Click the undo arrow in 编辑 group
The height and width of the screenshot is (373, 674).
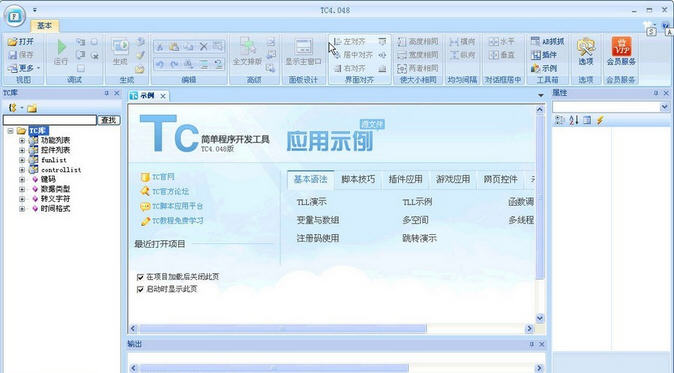pos(159,64)
